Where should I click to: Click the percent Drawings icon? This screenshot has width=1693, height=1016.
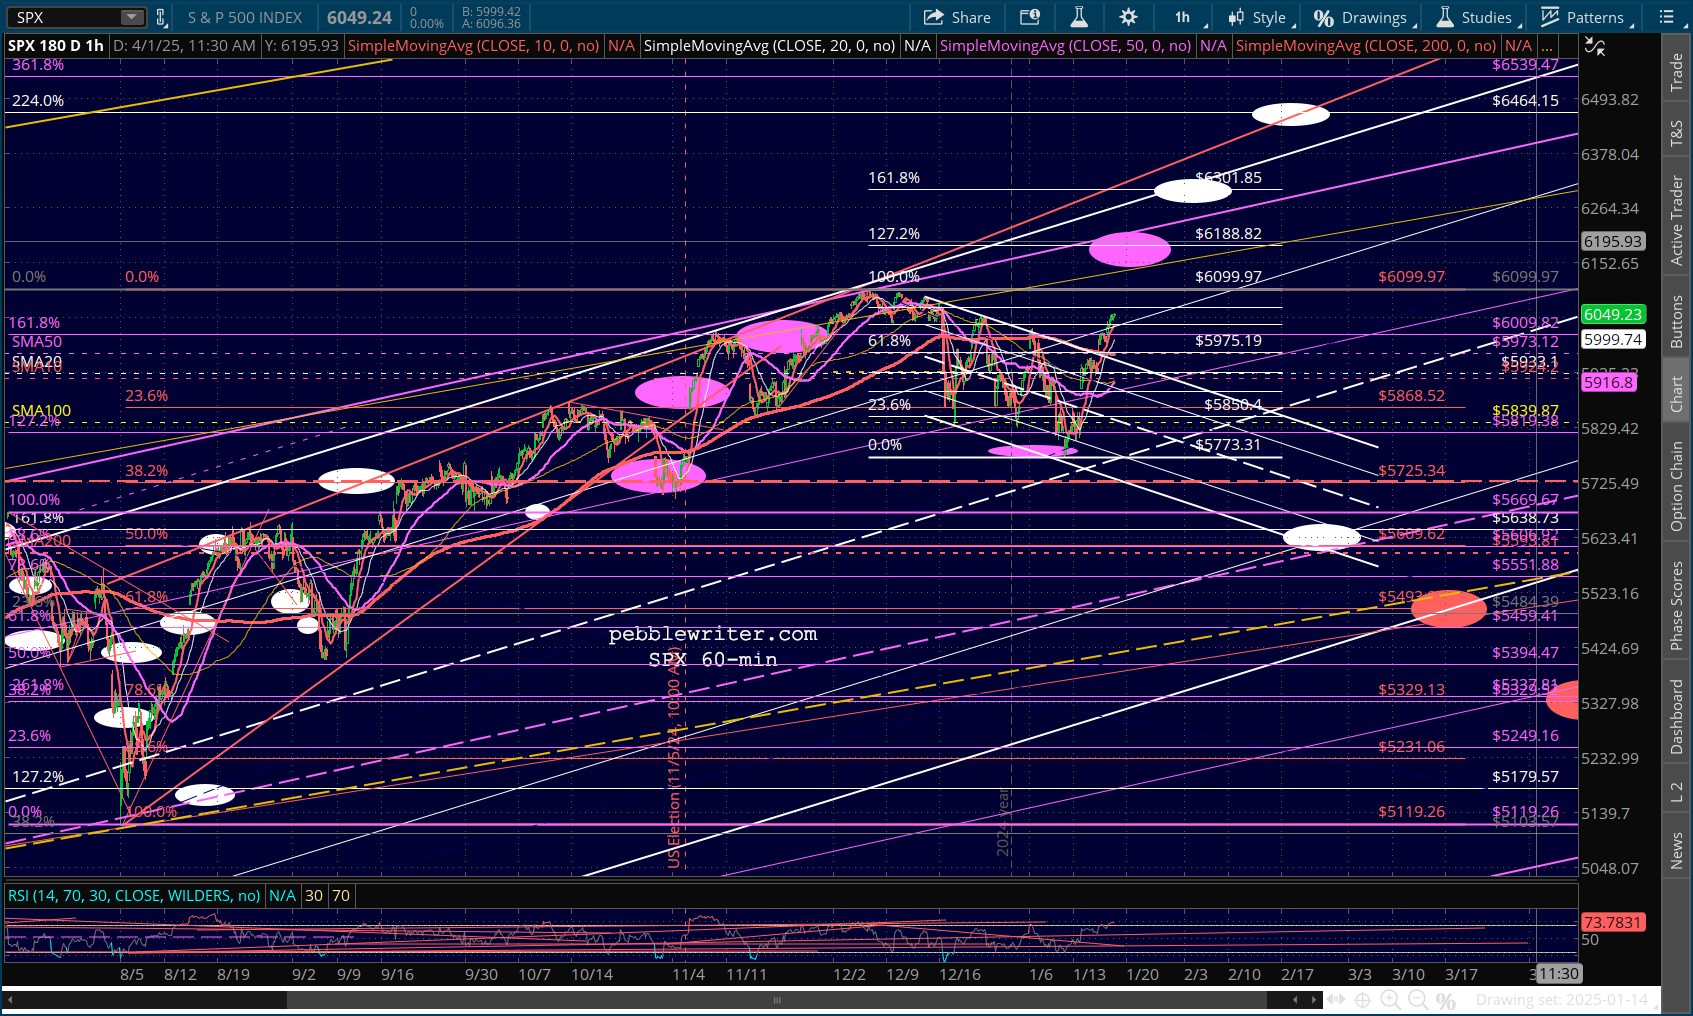[1324, 18]
